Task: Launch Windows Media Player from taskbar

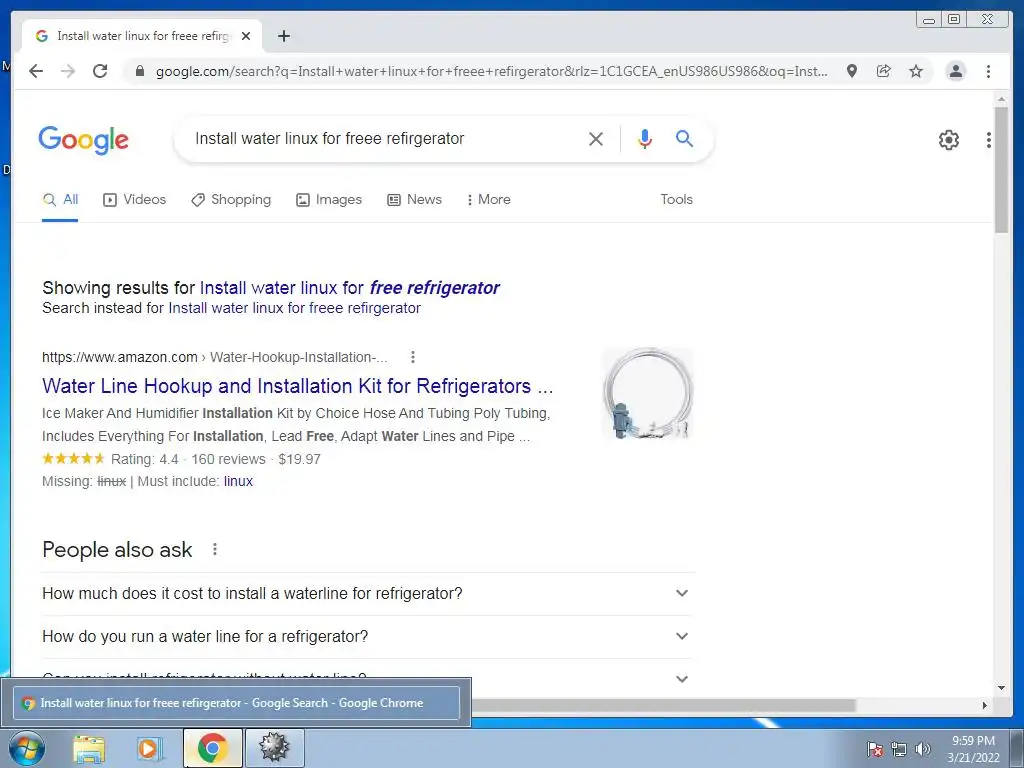Action: (x=150, y=748)
